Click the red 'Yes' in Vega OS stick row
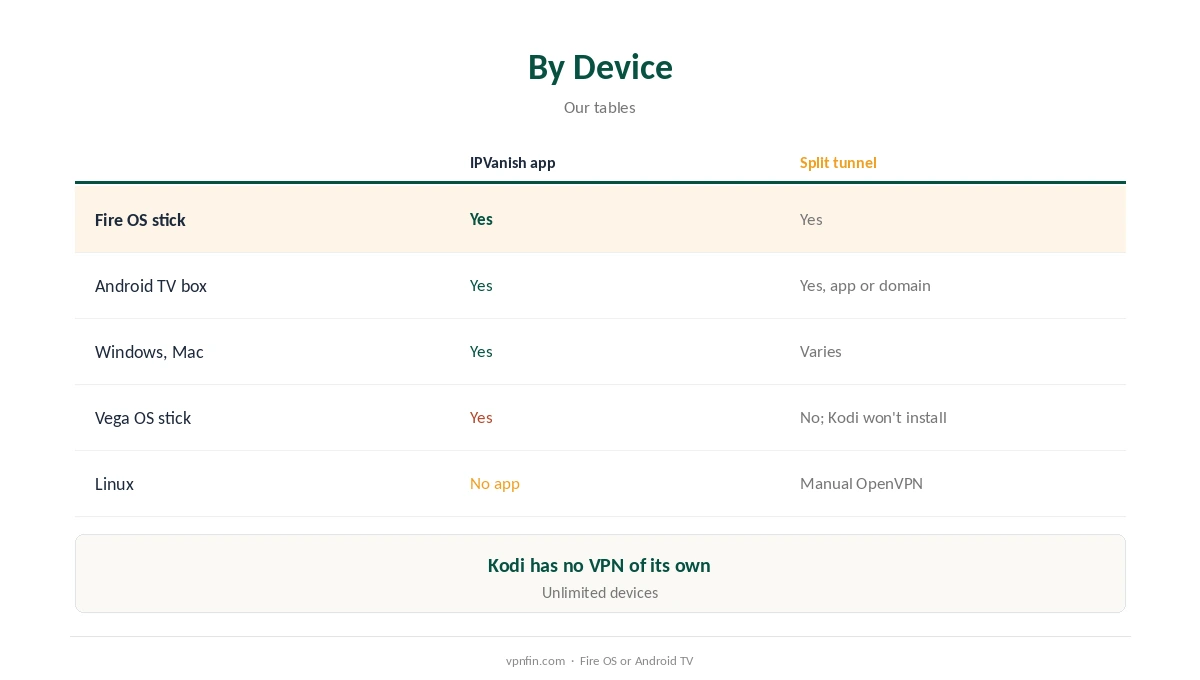 pos(481,417)
